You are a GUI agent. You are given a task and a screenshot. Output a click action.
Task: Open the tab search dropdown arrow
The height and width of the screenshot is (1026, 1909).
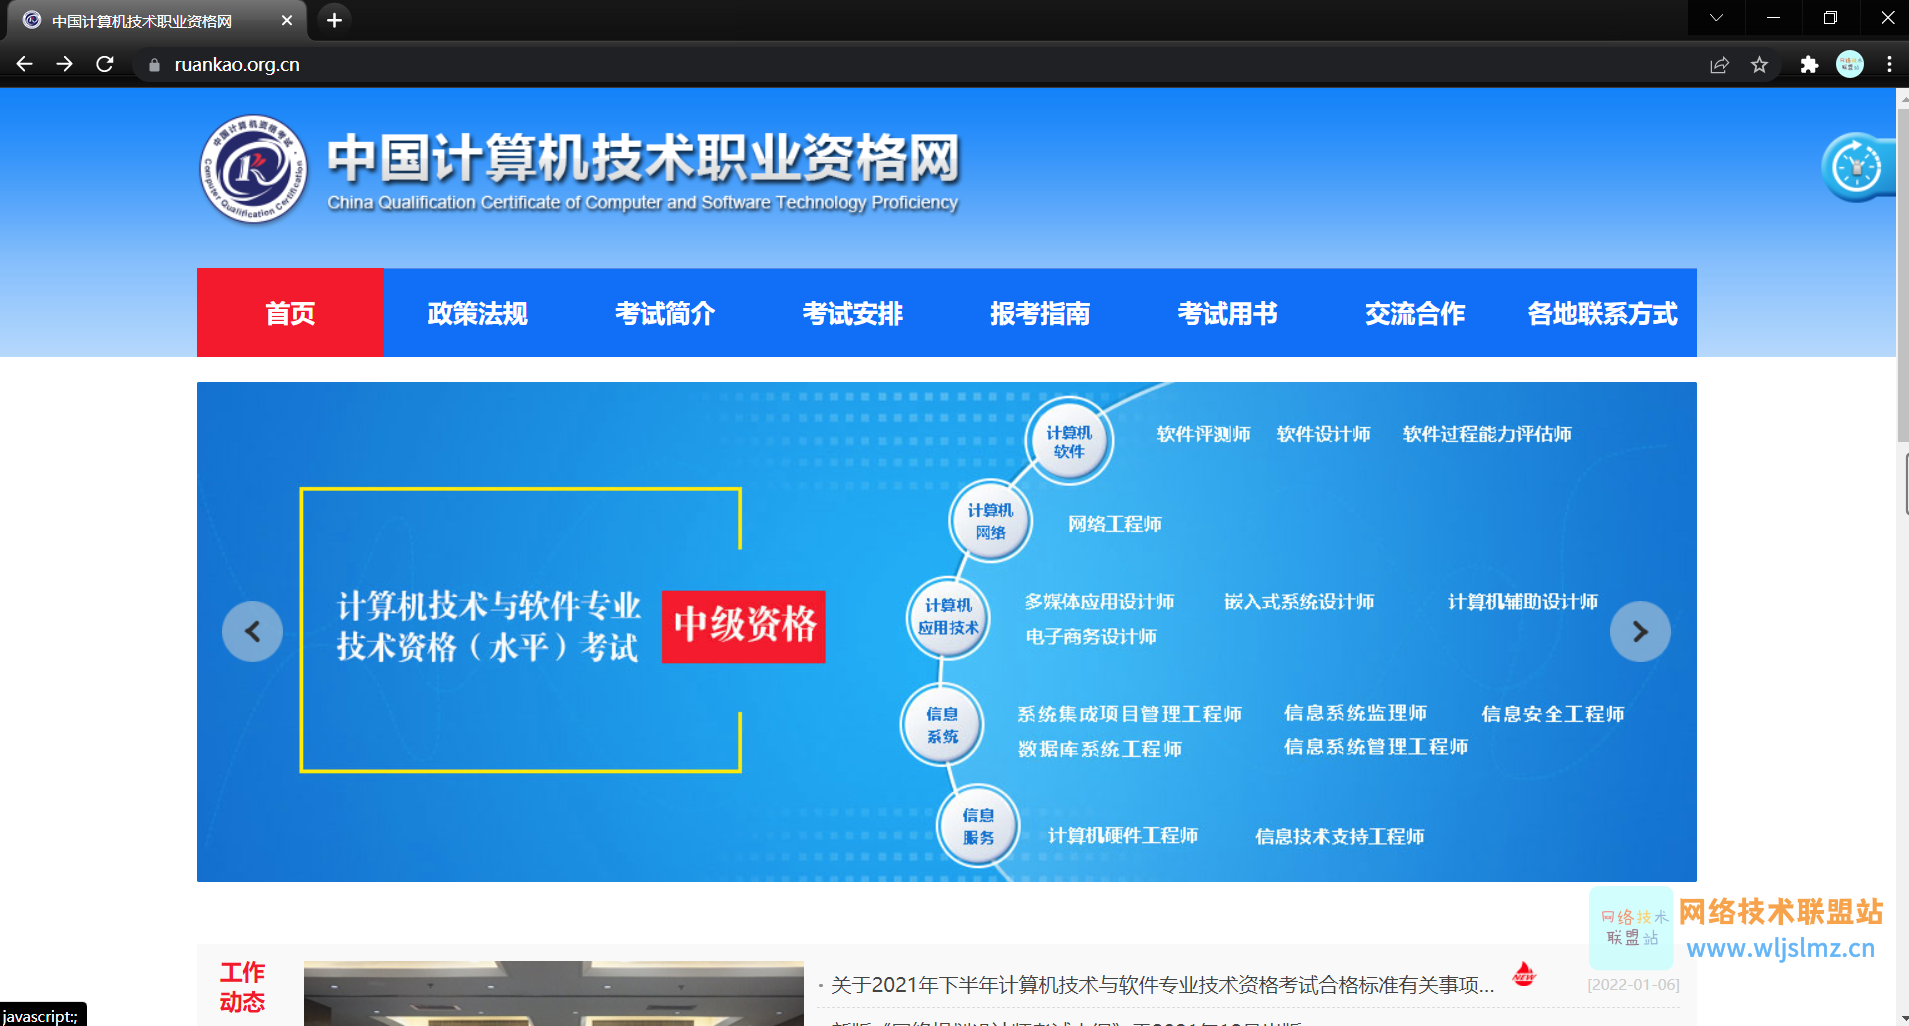(1716, 18)
